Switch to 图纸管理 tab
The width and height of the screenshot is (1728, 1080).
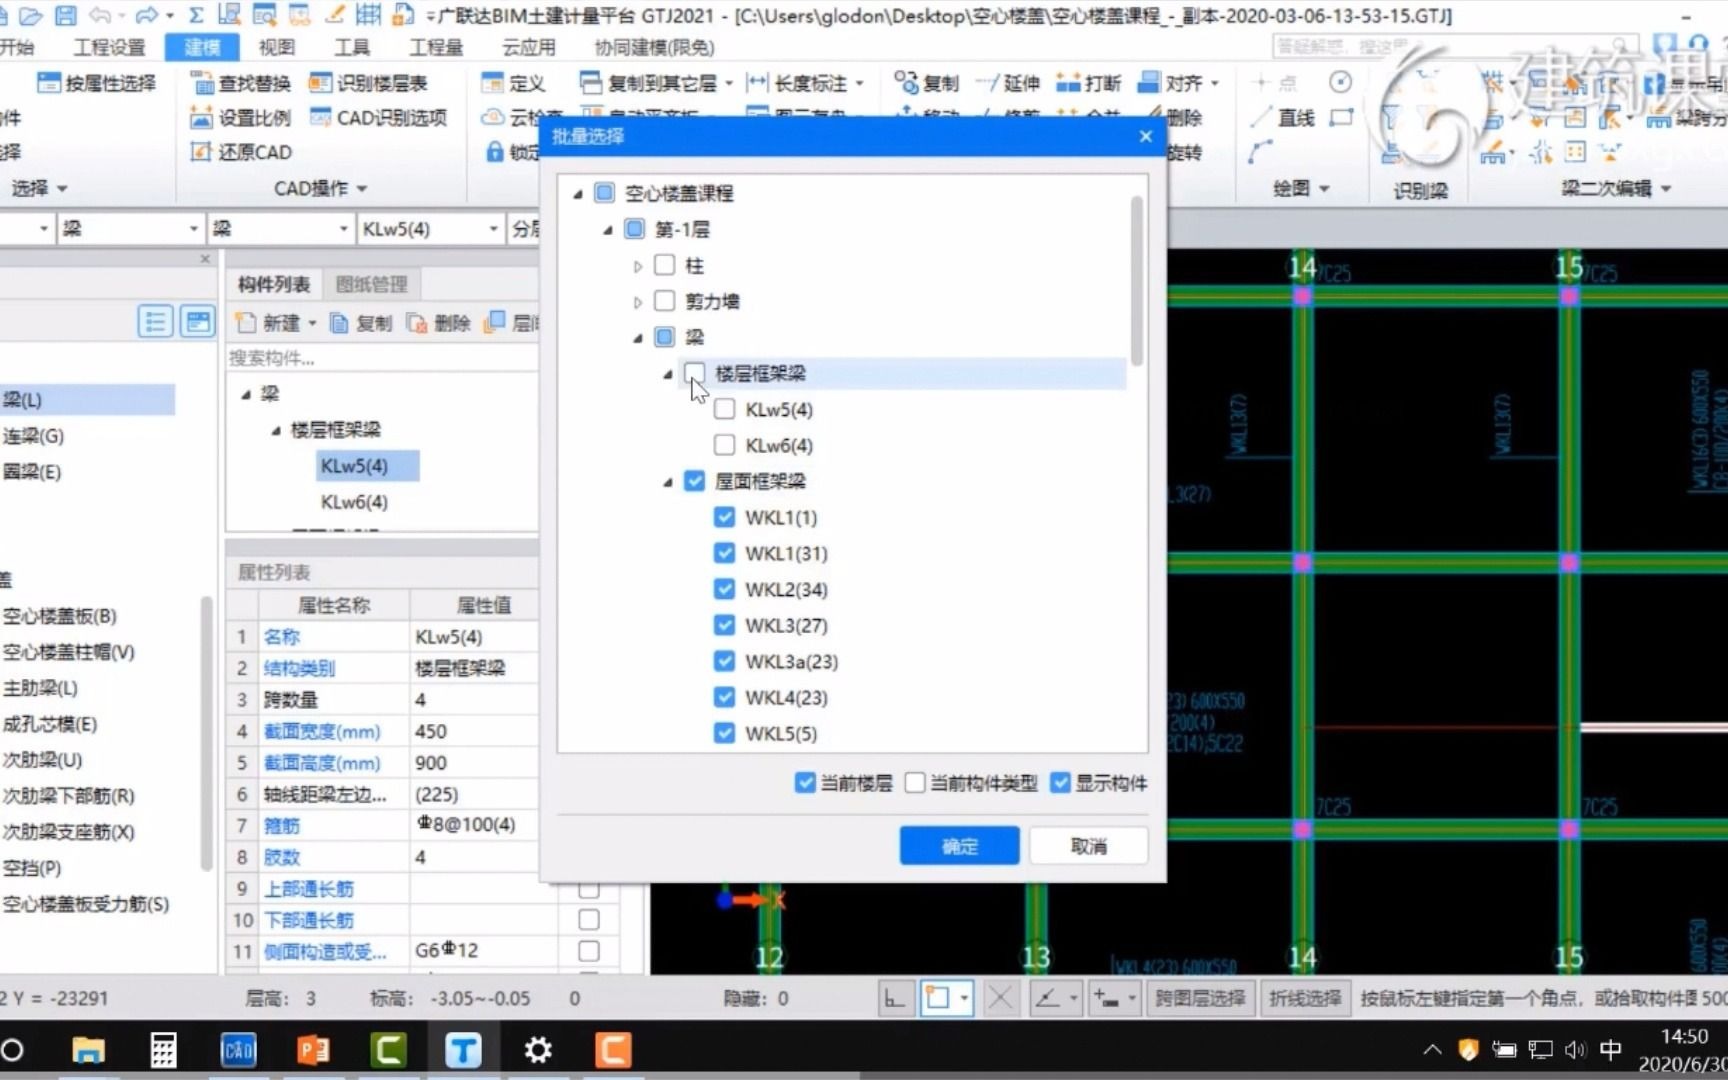[371, 284]
